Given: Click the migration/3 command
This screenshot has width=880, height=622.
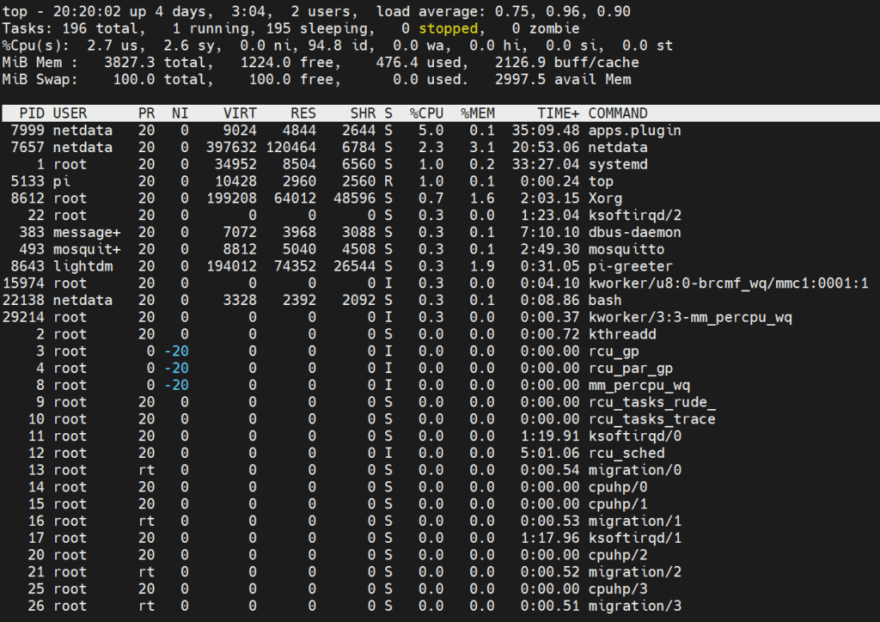Looking at the screenshot, I should pos(635,606).
